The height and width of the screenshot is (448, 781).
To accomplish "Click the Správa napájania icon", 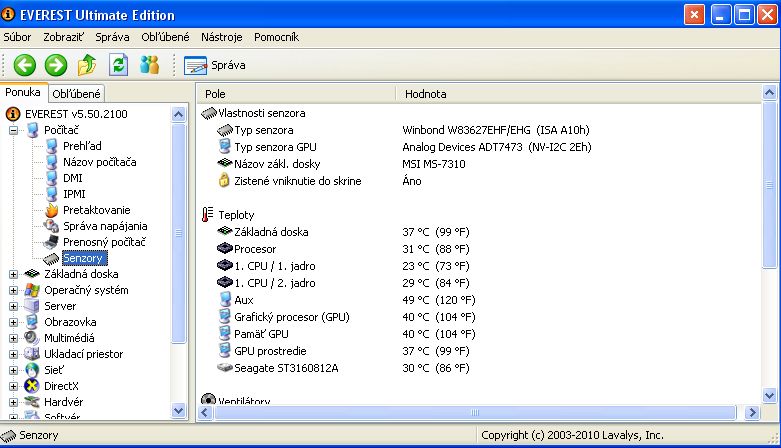I will [x=51, y=226].
